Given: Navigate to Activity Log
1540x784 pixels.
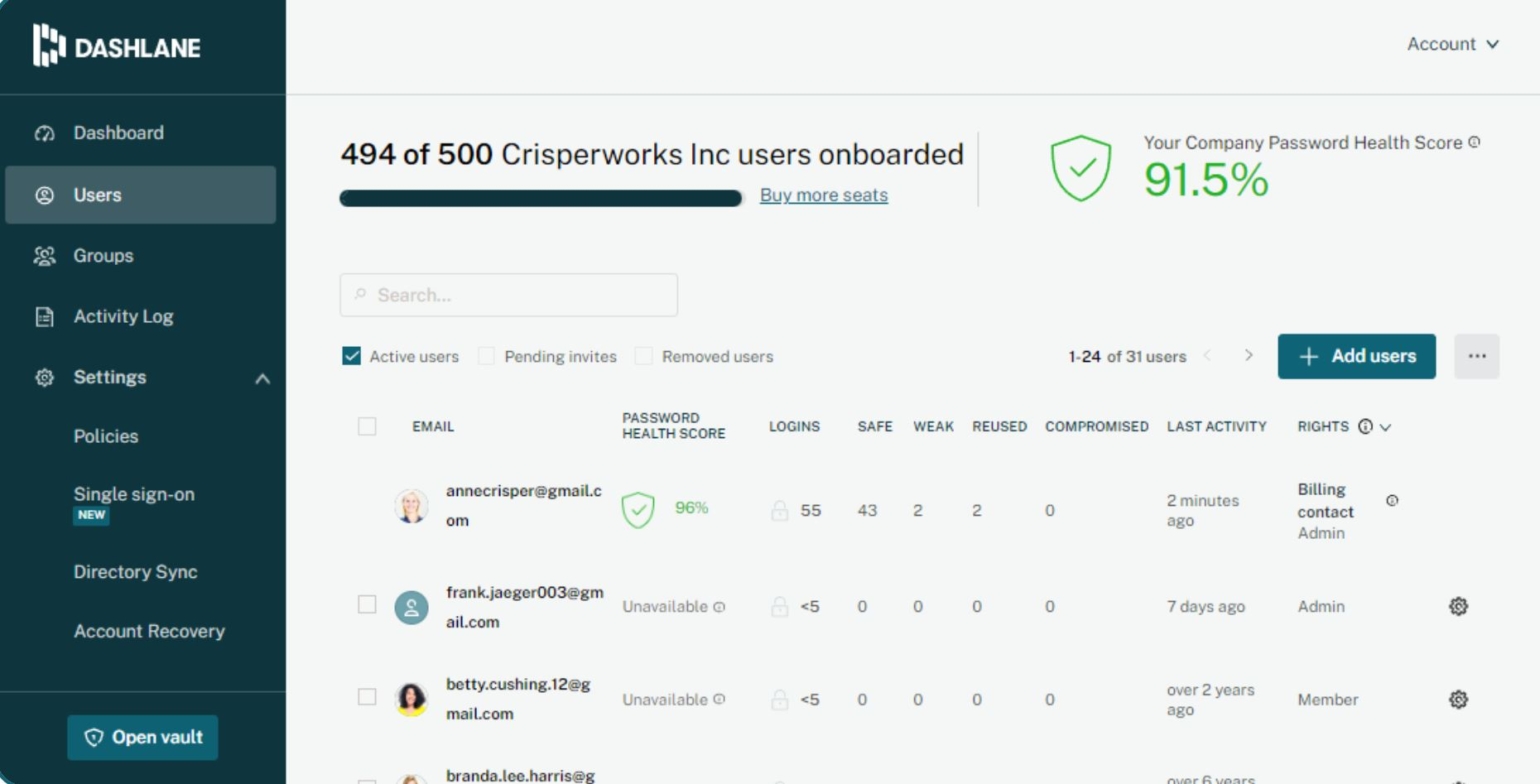Looking at the screenshot, I should click(x=123, y=317).
